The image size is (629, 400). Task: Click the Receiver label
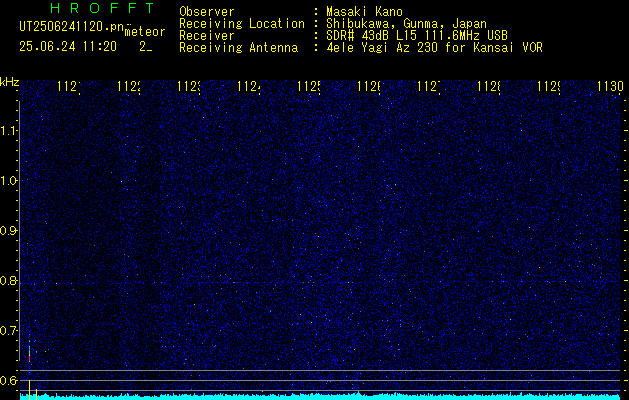(x=207, y=36)
